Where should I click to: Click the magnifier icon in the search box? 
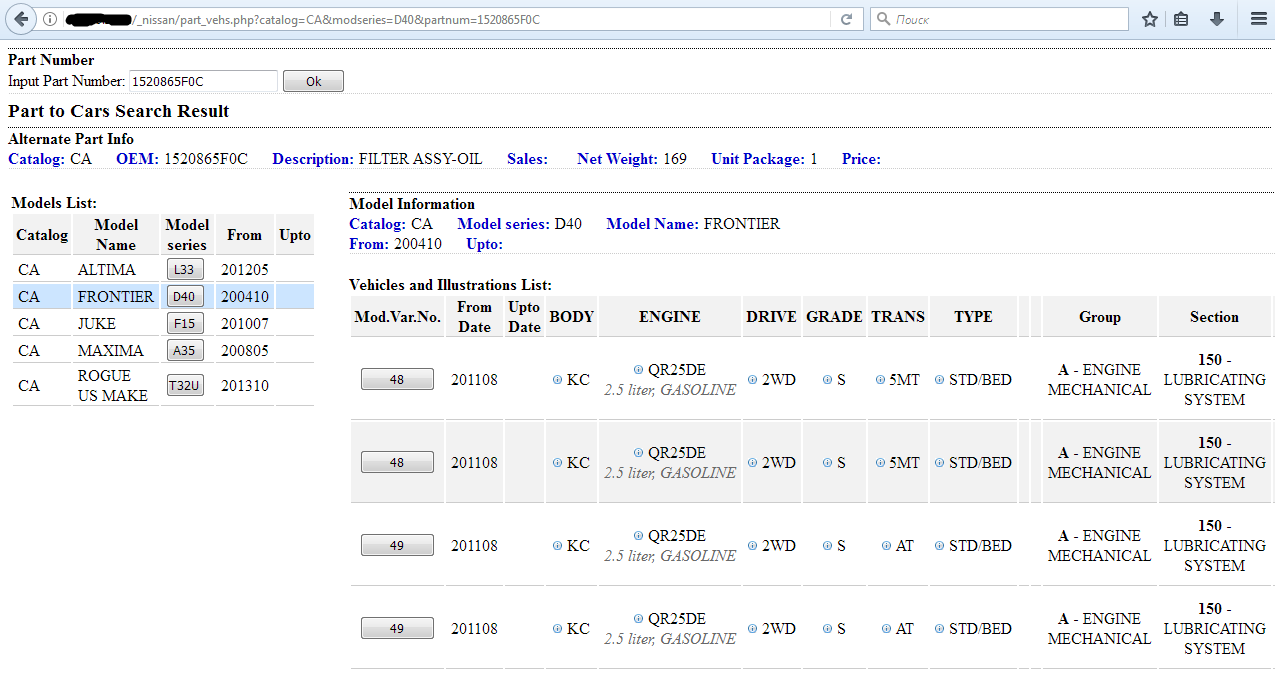[x=883, y=19]
